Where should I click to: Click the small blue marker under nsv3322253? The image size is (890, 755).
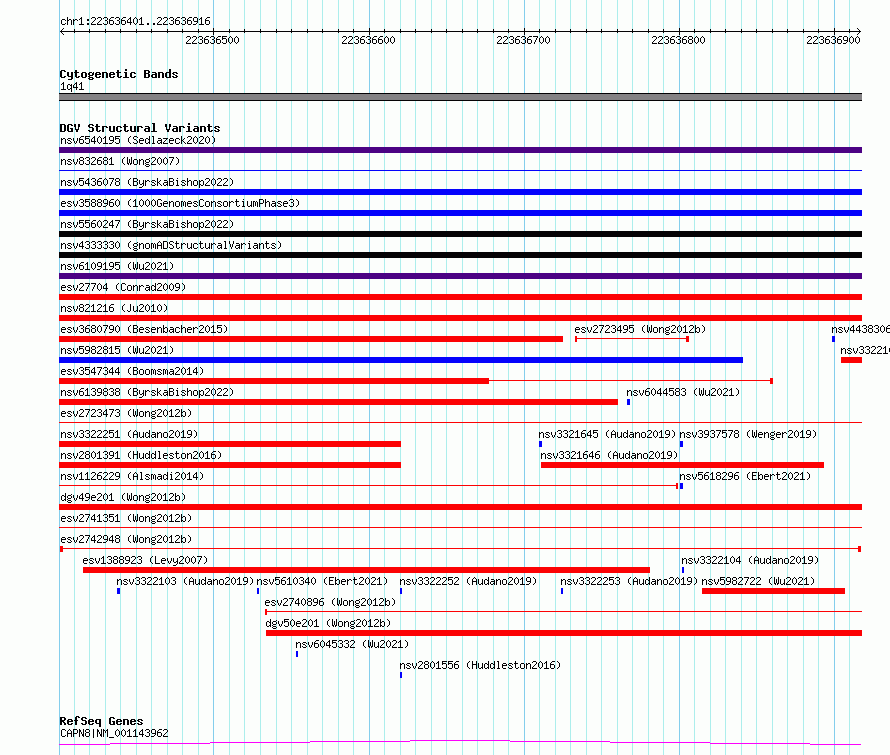(562, 592)
